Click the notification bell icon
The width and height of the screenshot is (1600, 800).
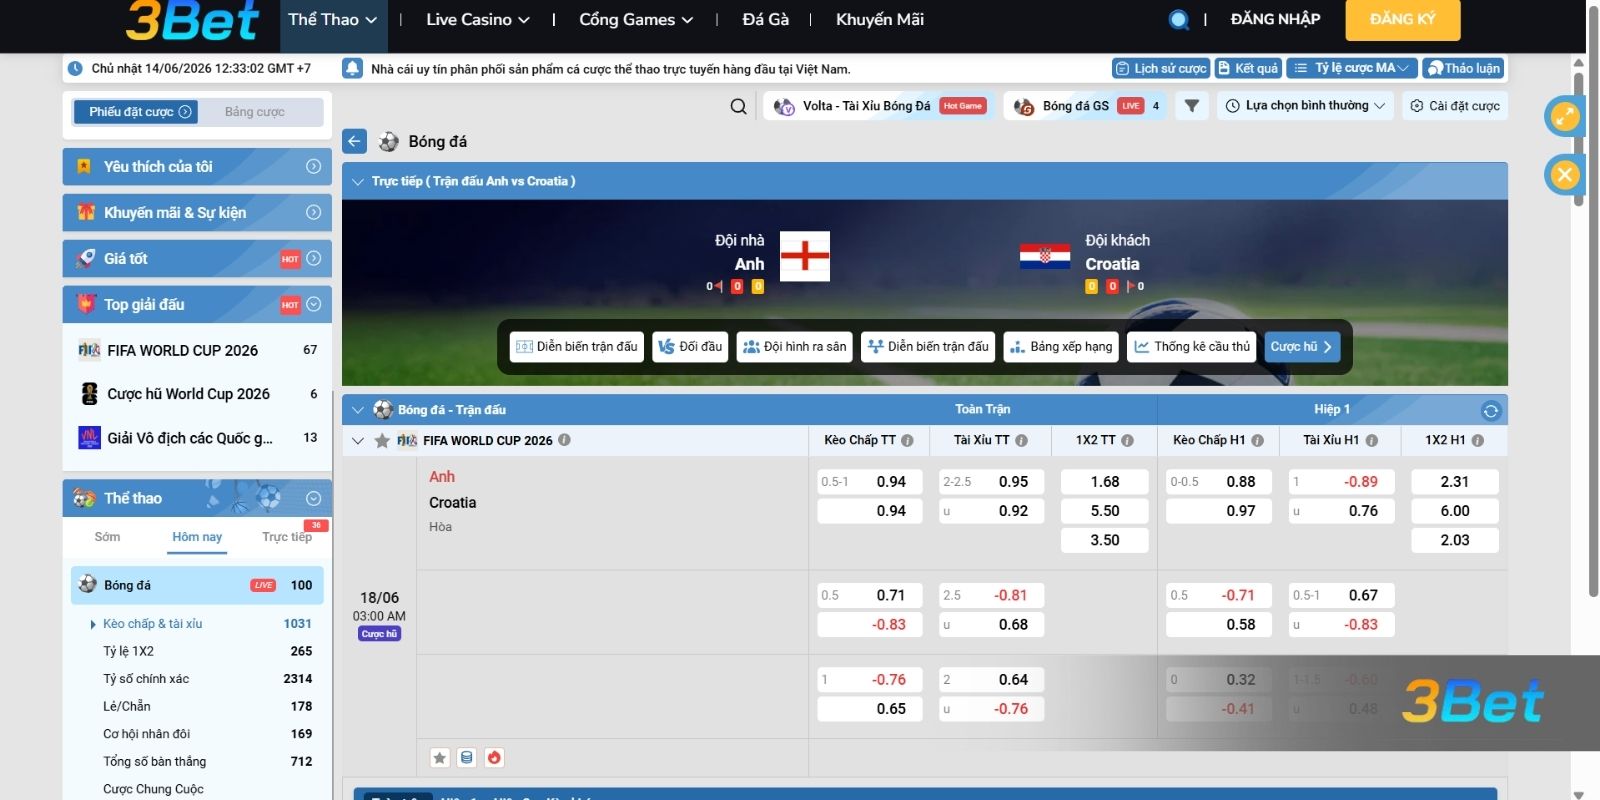tap(352, 68)
